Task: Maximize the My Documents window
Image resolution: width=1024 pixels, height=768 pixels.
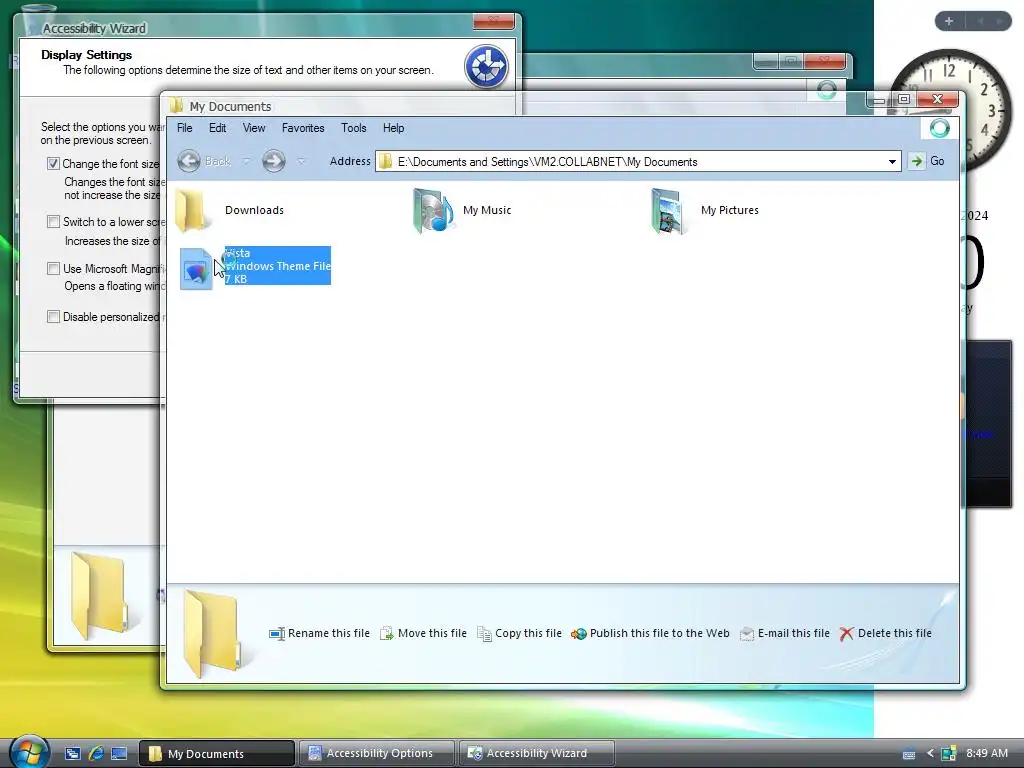Action: pos(904,99)
